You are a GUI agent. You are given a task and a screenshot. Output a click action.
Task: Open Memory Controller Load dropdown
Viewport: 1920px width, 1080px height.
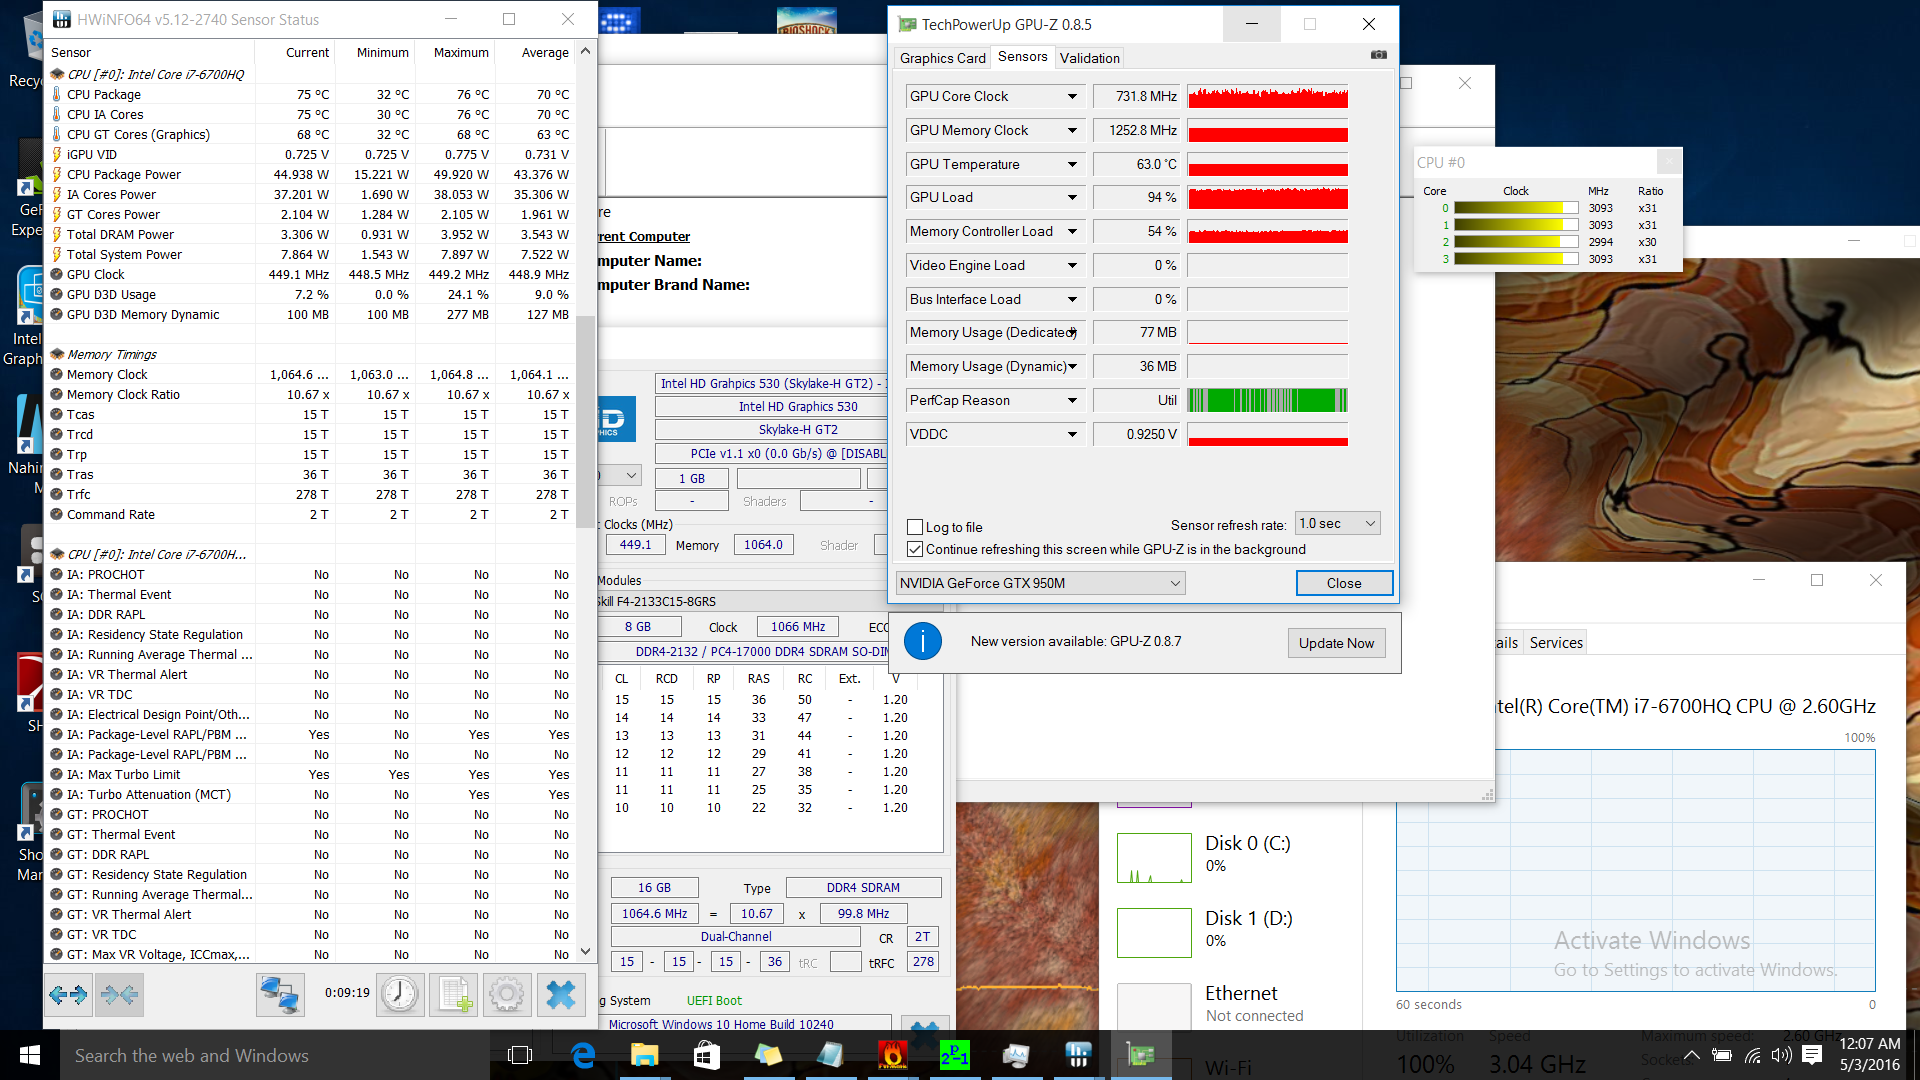coord(1072,231)
